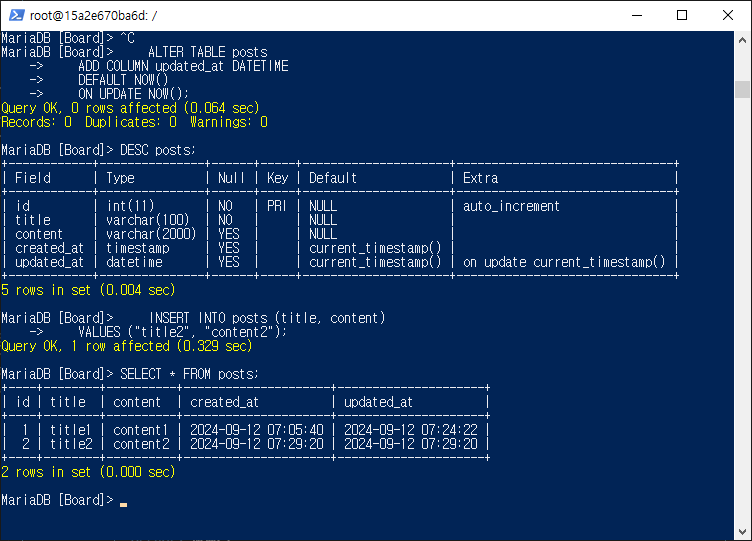Click the 'Null' column header
This screenshot has height=541, width=752.
tap(231, 178)
